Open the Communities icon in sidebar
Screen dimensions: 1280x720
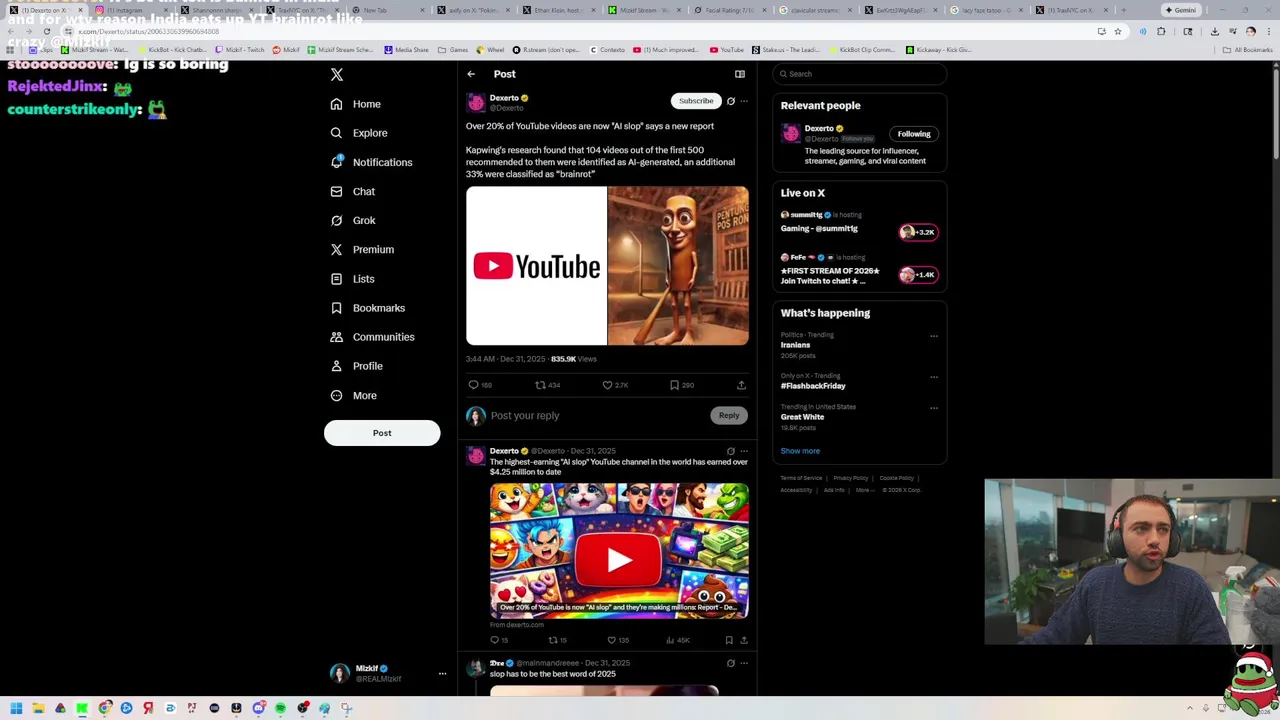pyautogui.click(x=336, y=337)
